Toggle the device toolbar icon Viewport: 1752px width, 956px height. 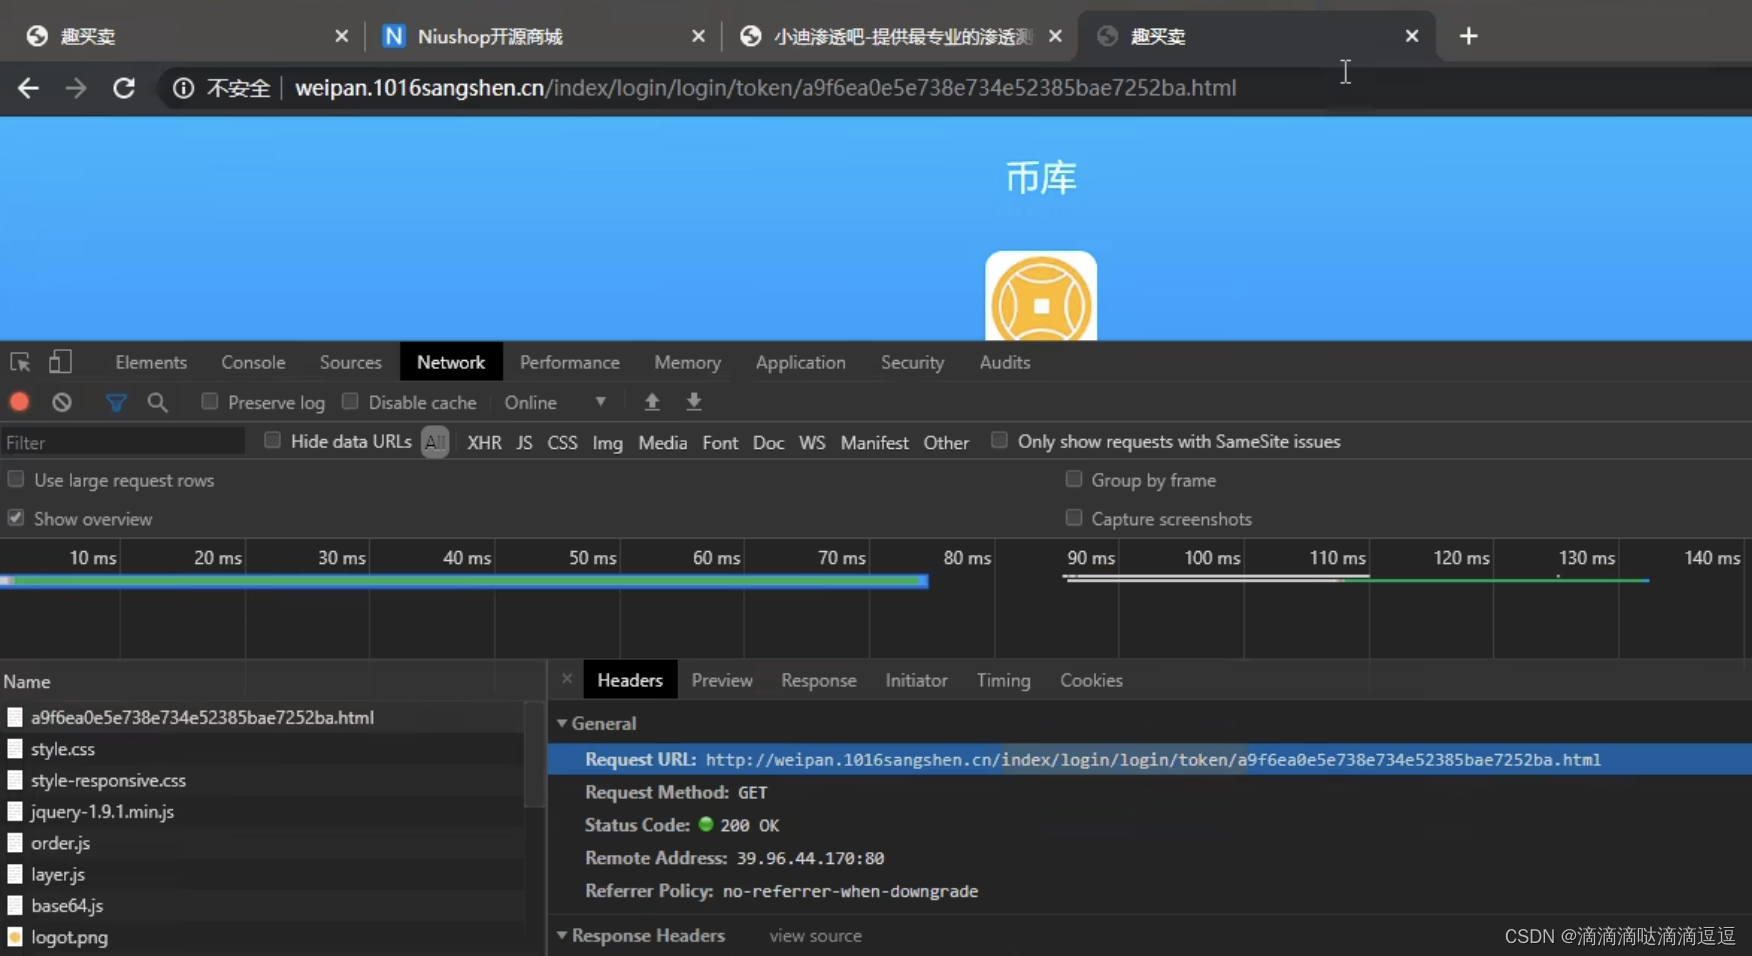tap(61, 362)
